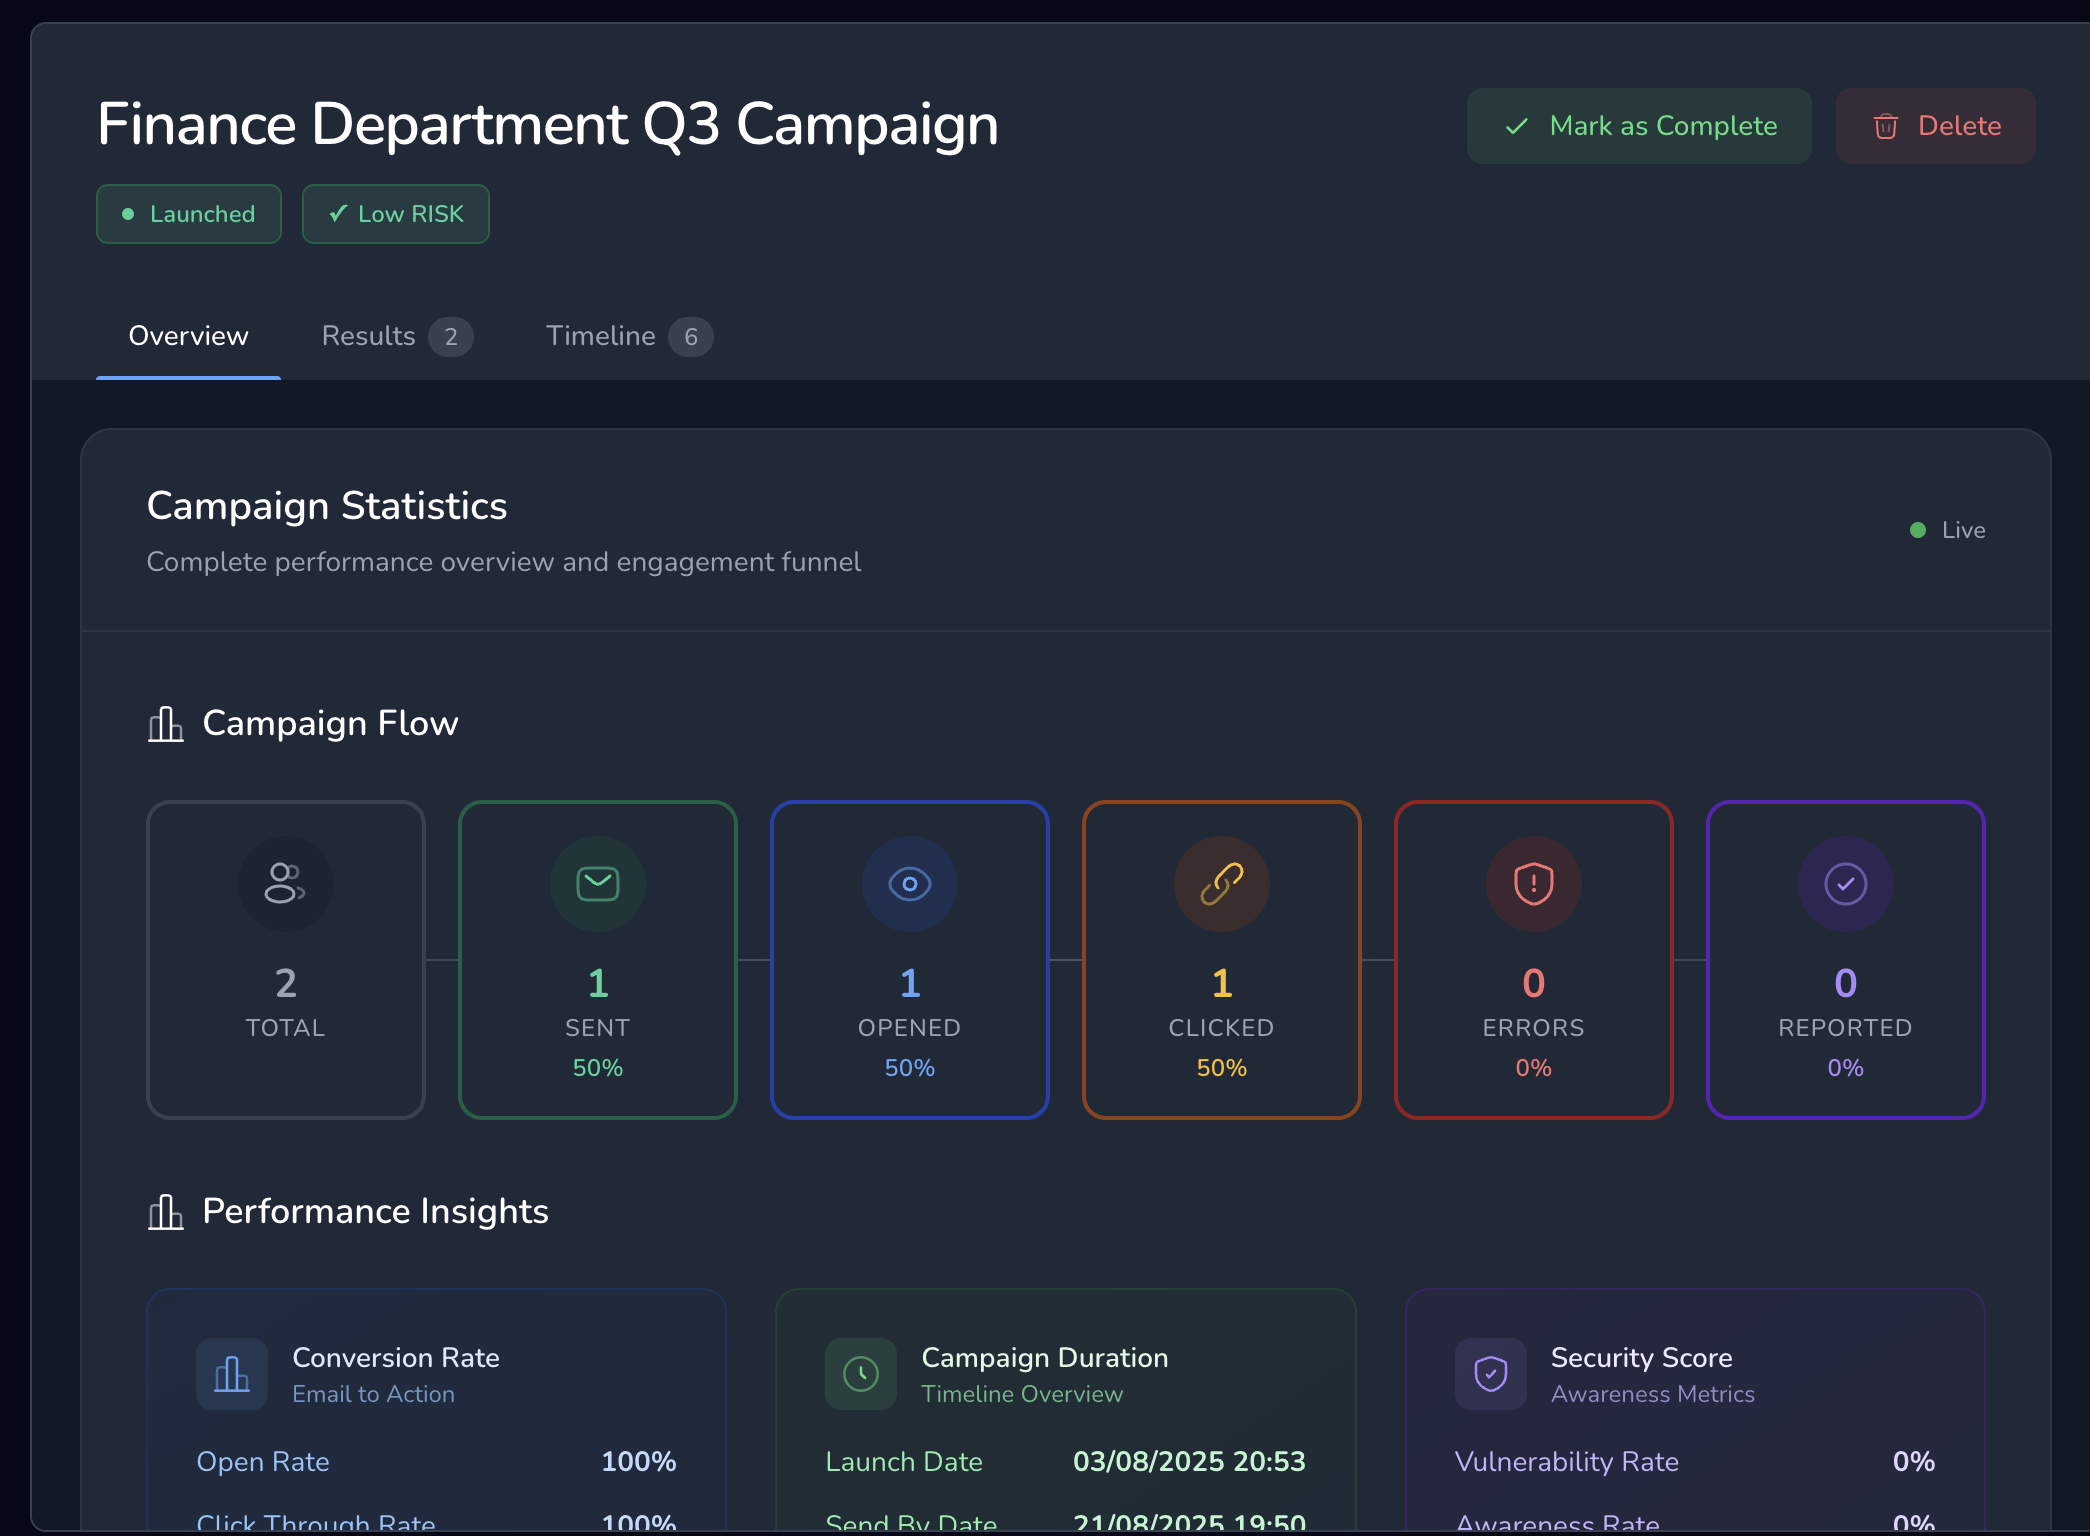Click the Launch Date label
The image size is (2090, 1536).
904,1462
